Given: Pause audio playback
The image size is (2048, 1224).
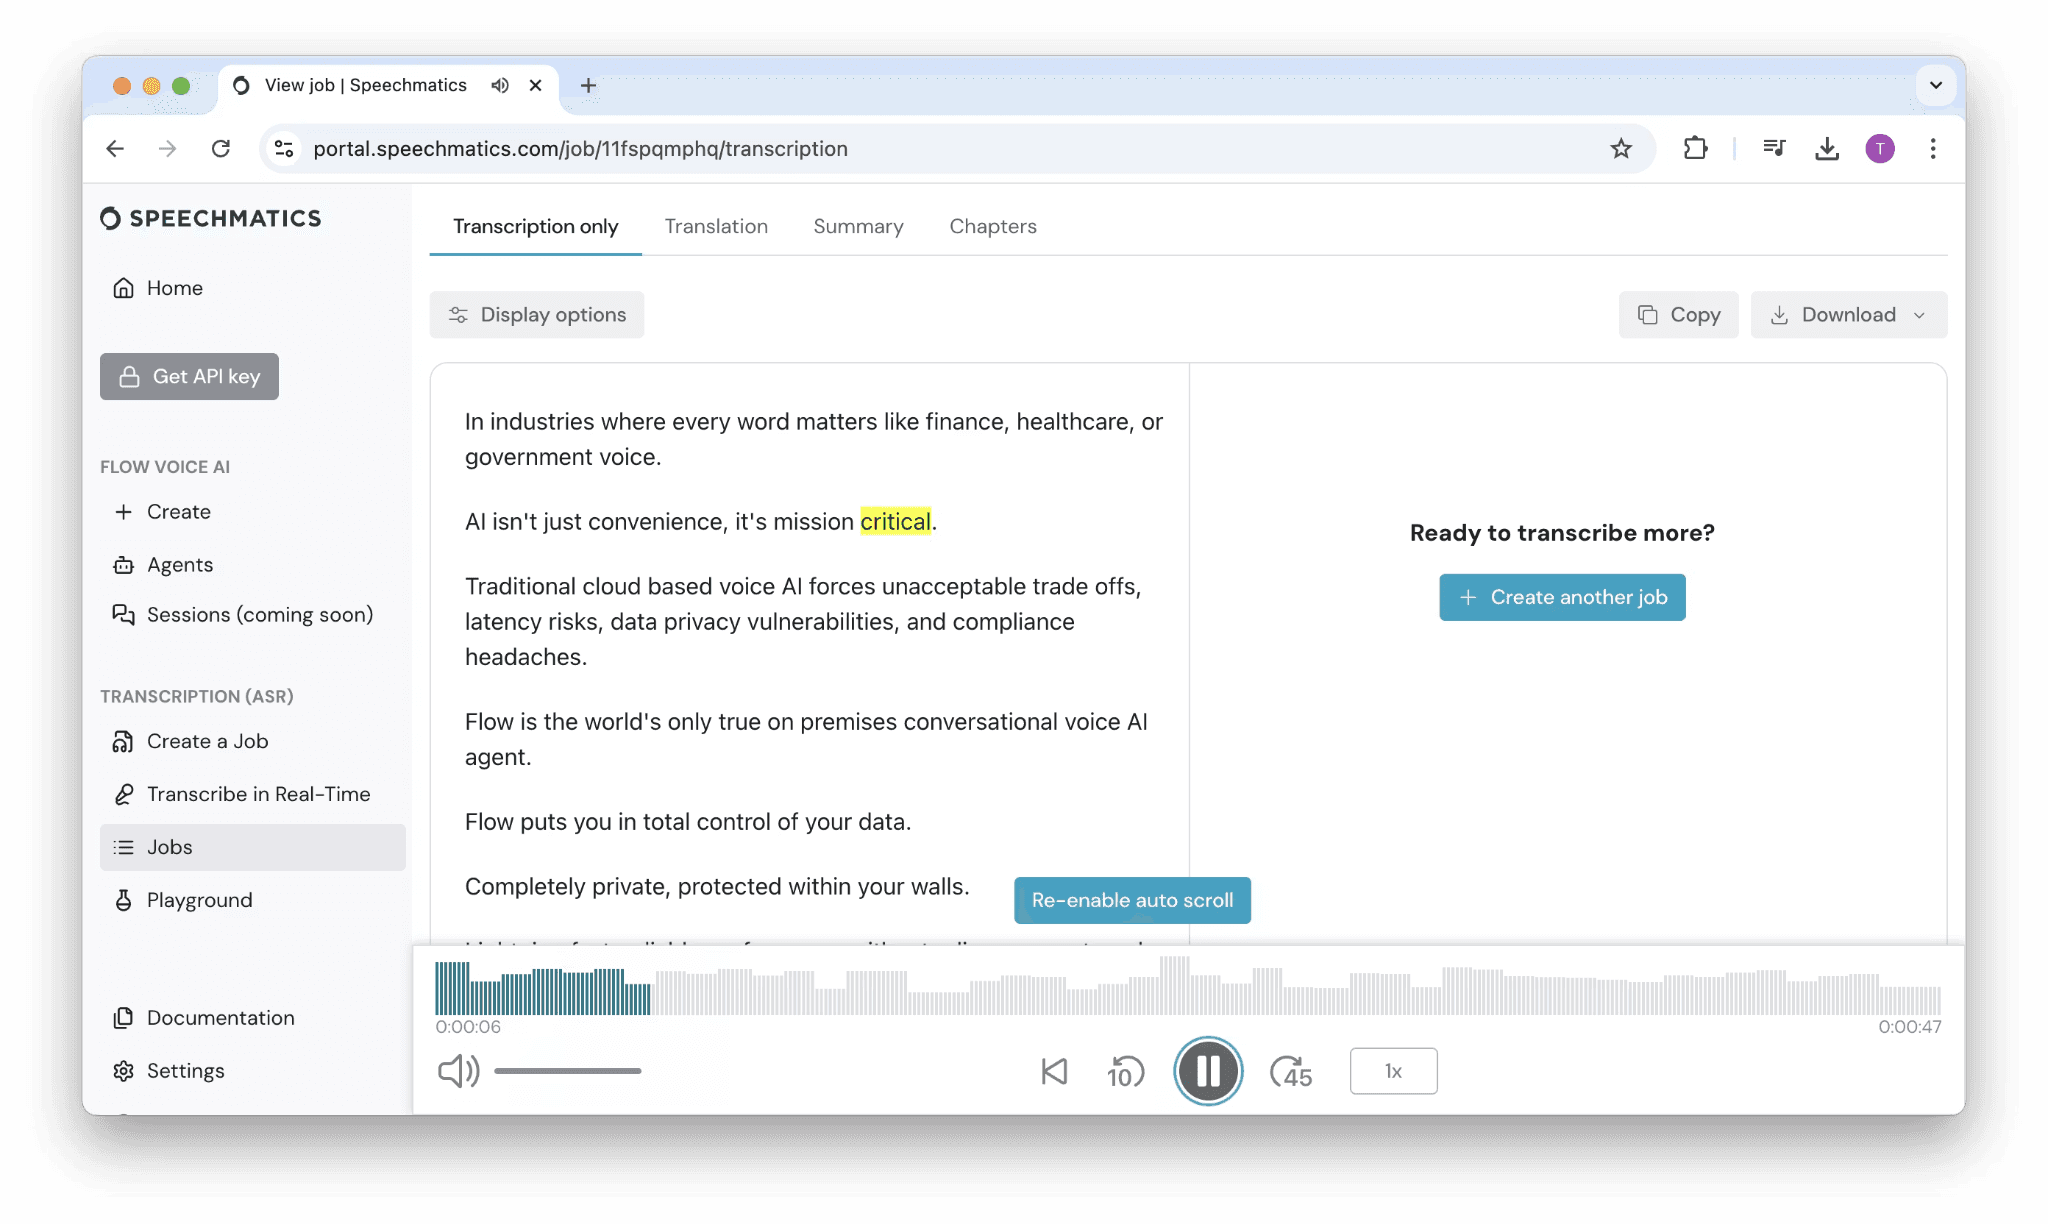Looking at the screenshot, I should (1208, 1072).
